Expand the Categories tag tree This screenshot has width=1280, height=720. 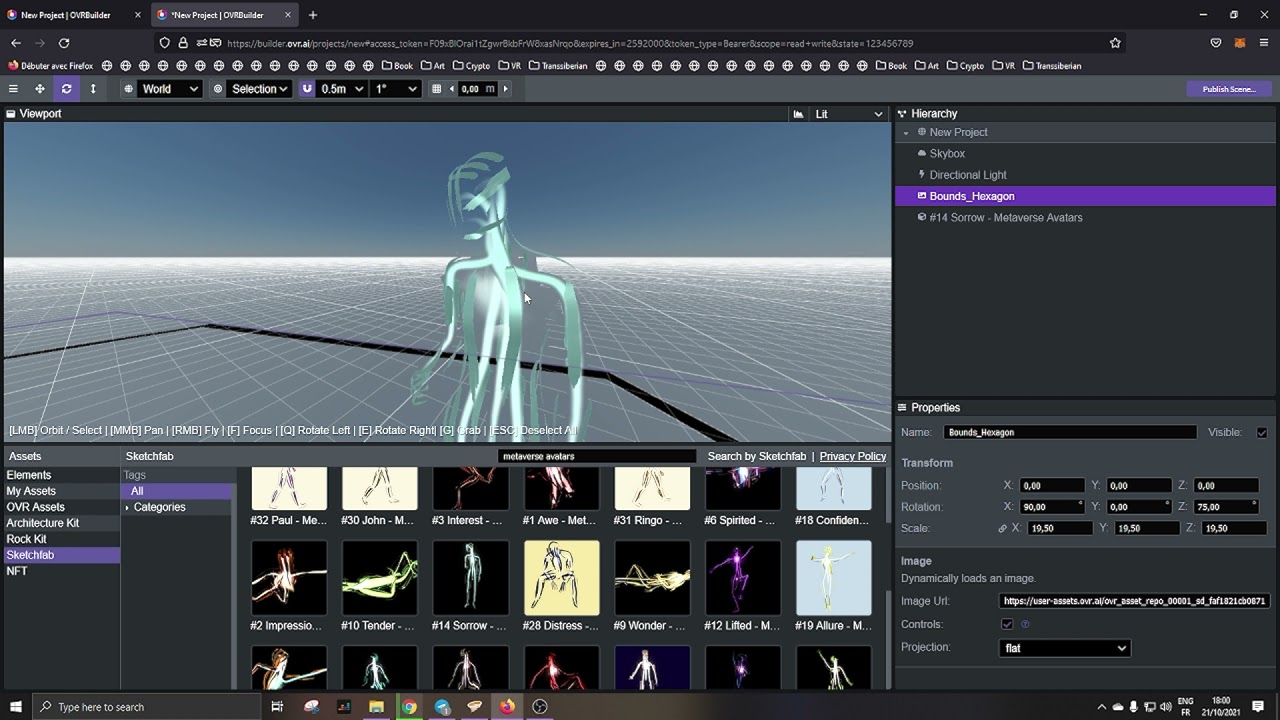tap(127, 508)
